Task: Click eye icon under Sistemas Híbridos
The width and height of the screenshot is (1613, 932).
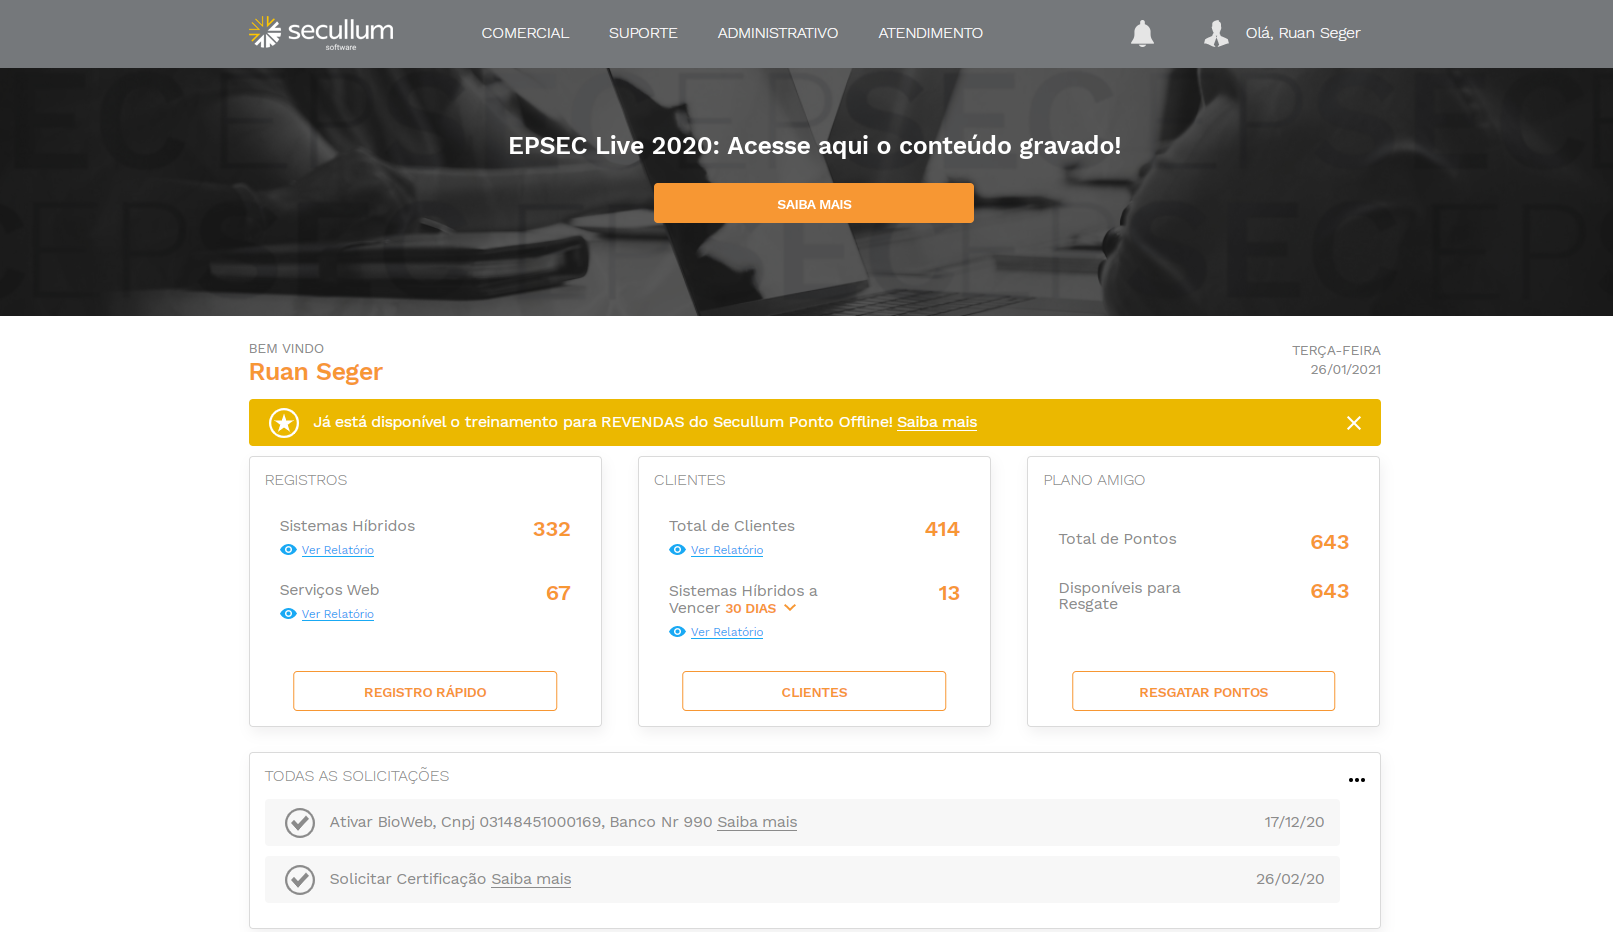Action: tap(288, 550)
